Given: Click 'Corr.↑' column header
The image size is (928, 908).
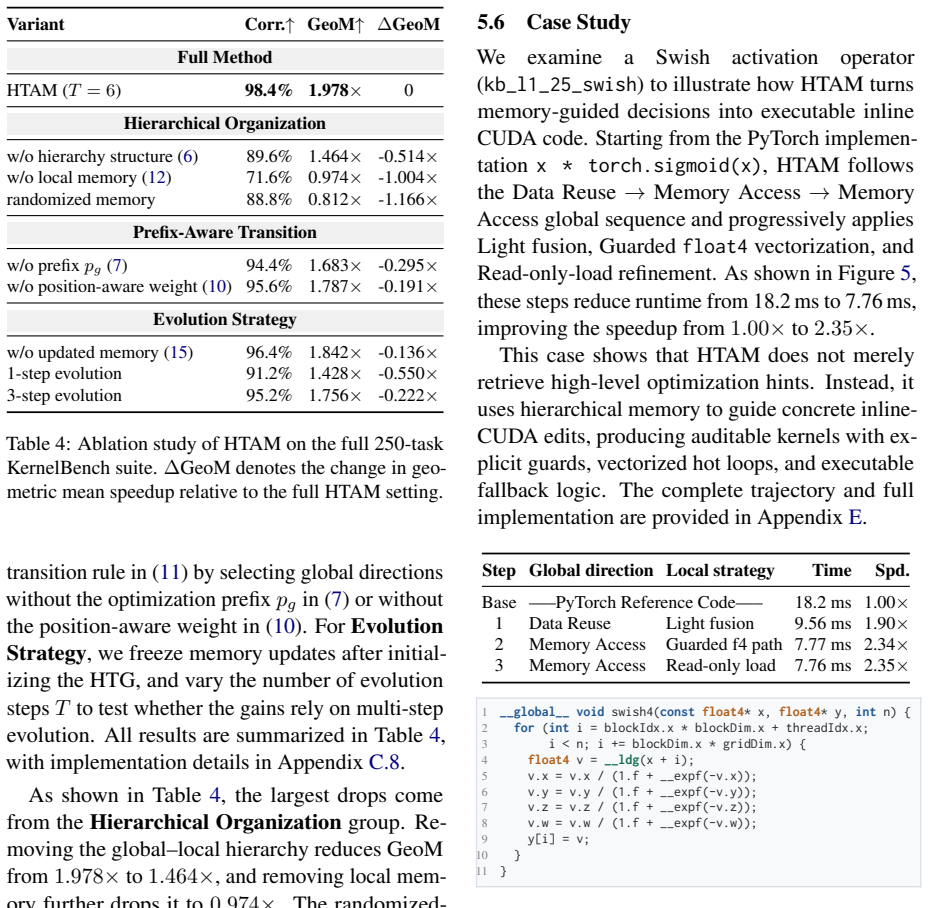Looking at the screenshot, I should pyautogui.click(x=269, y=24).
